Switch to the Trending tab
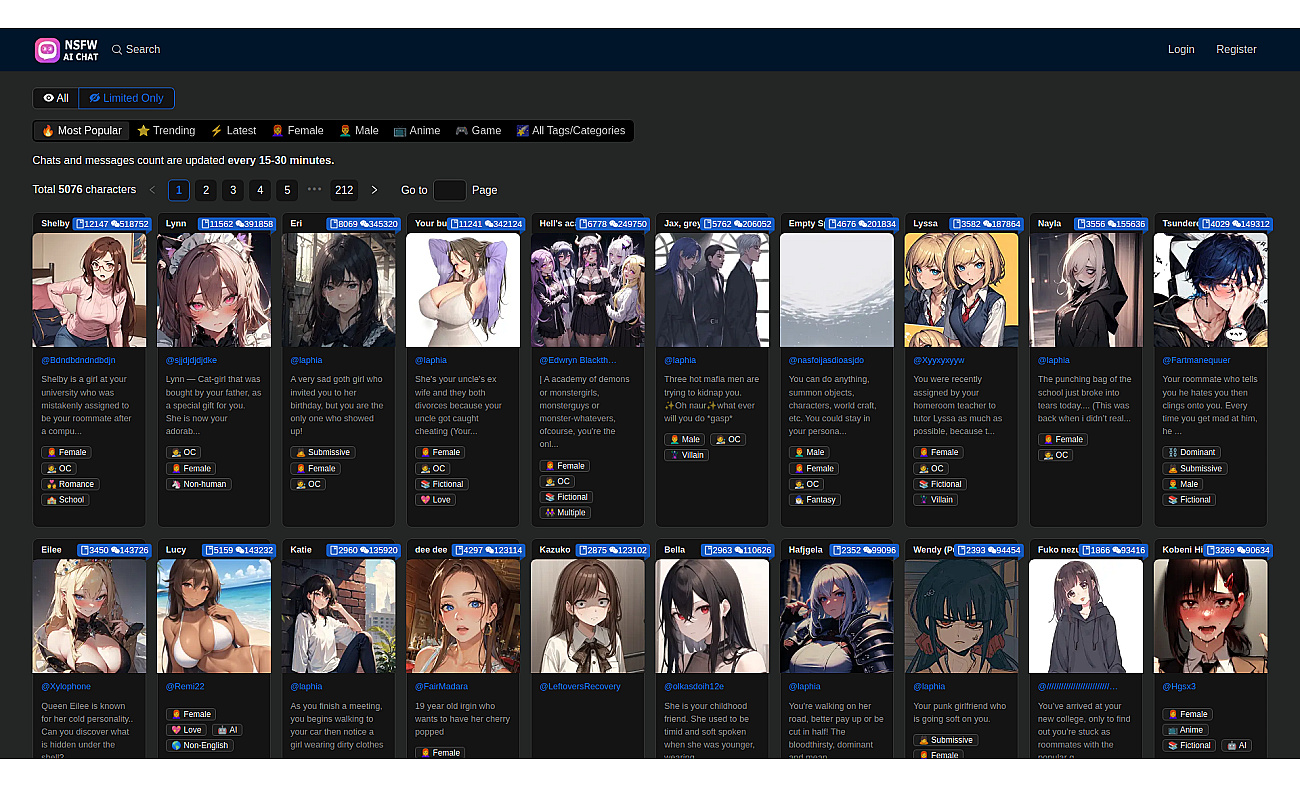This screenshot has height=788, width=1300. click(166, 130)
